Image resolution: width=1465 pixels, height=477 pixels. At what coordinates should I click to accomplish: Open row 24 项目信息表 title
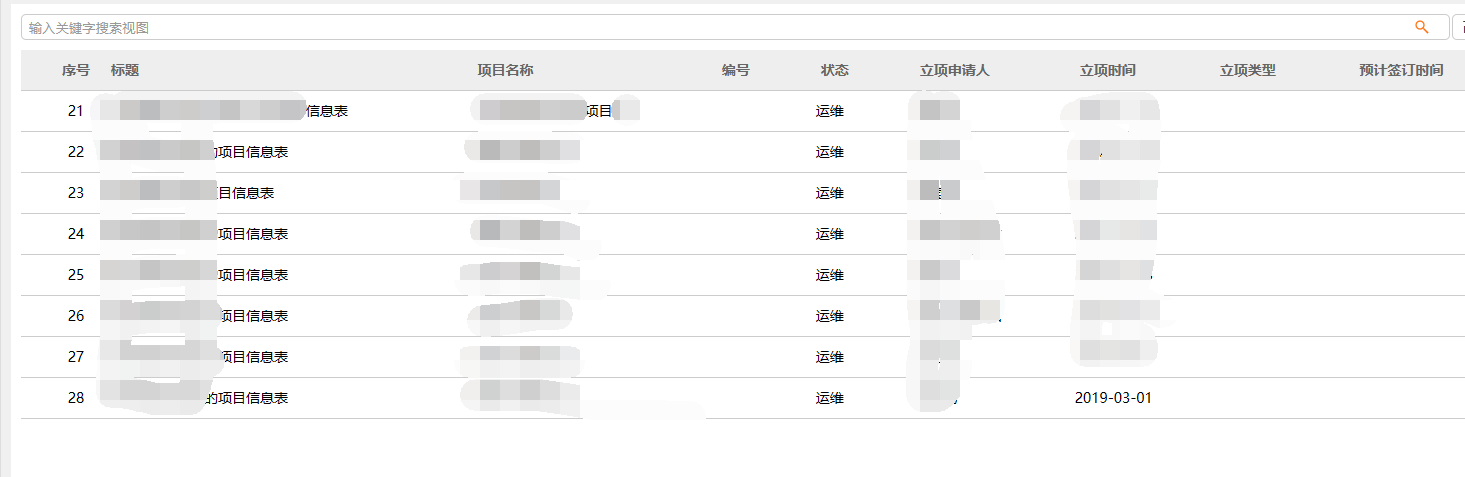[x=253, y=235]
